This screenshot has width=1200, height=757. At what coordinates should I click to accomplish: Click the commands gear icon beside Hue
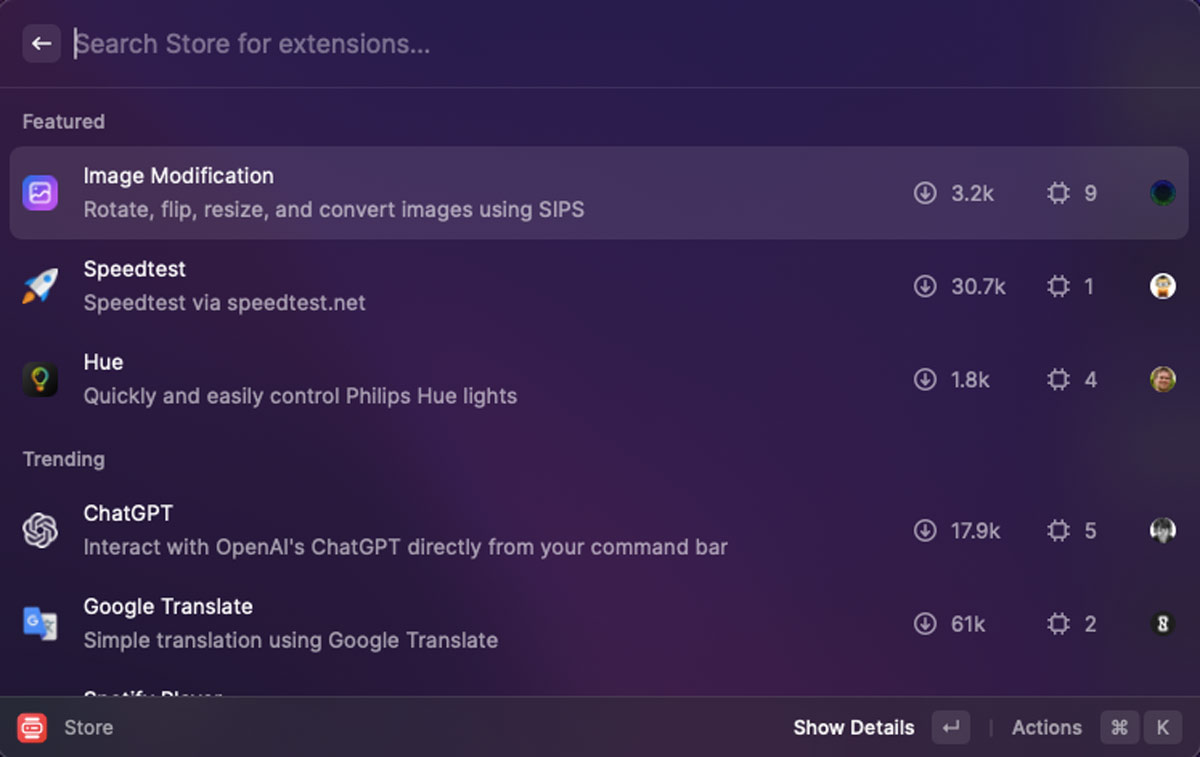point(1057,380)
